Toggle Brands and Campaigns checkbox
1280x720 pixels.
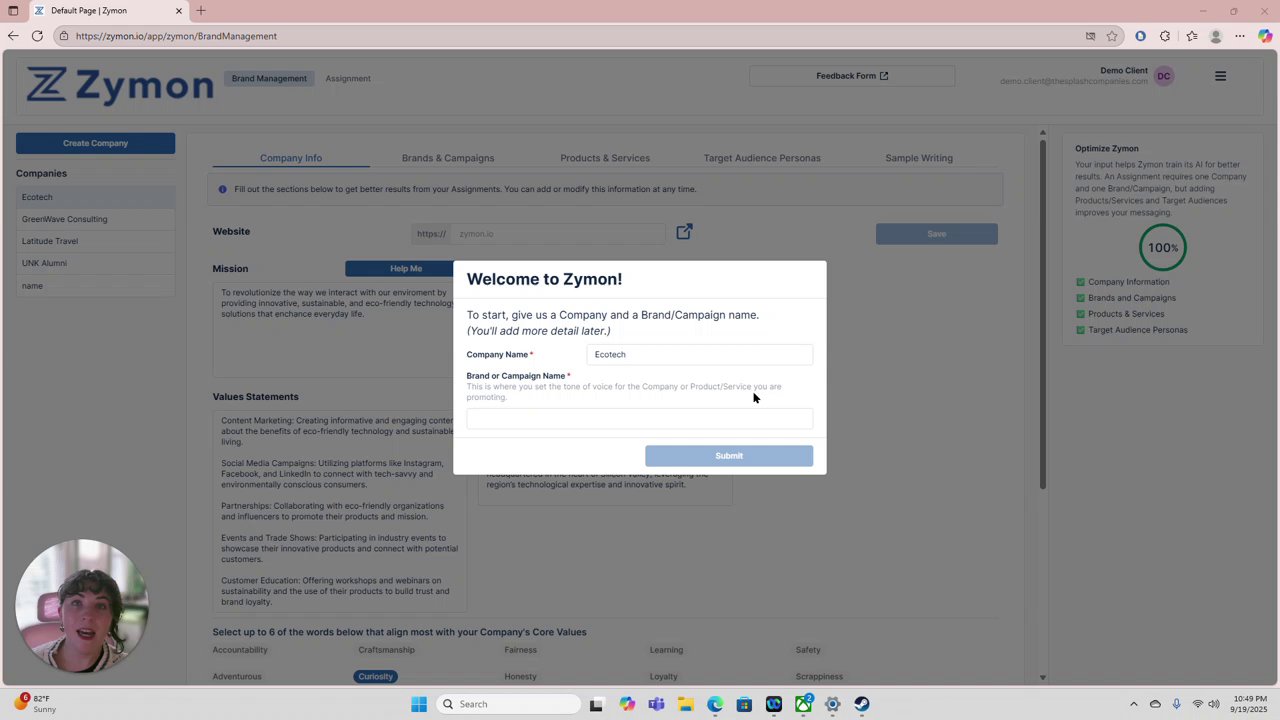click(x=1080, y=298)
